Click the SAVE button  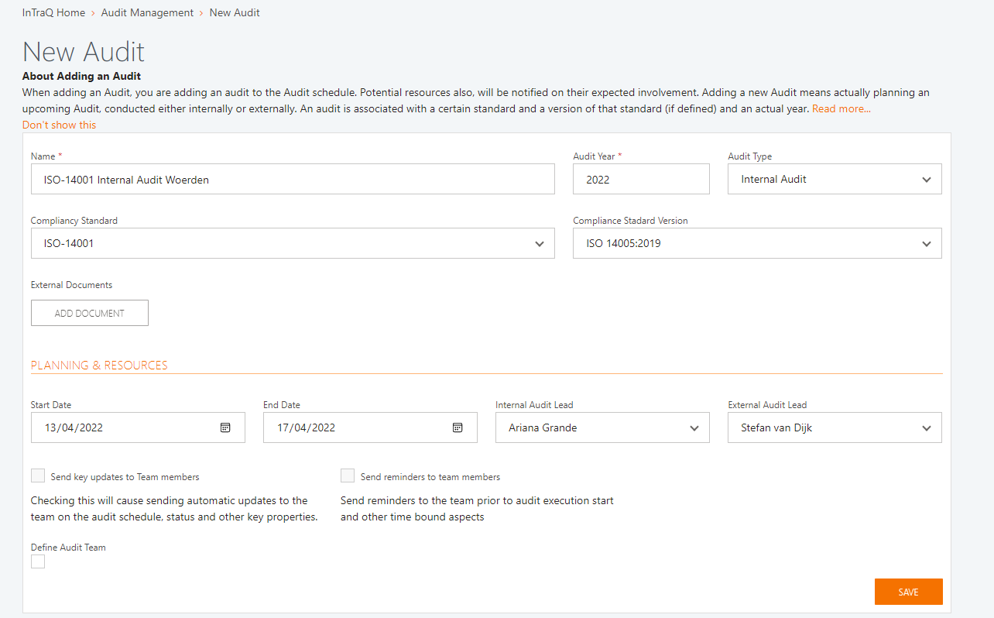(x=908, y=592)
